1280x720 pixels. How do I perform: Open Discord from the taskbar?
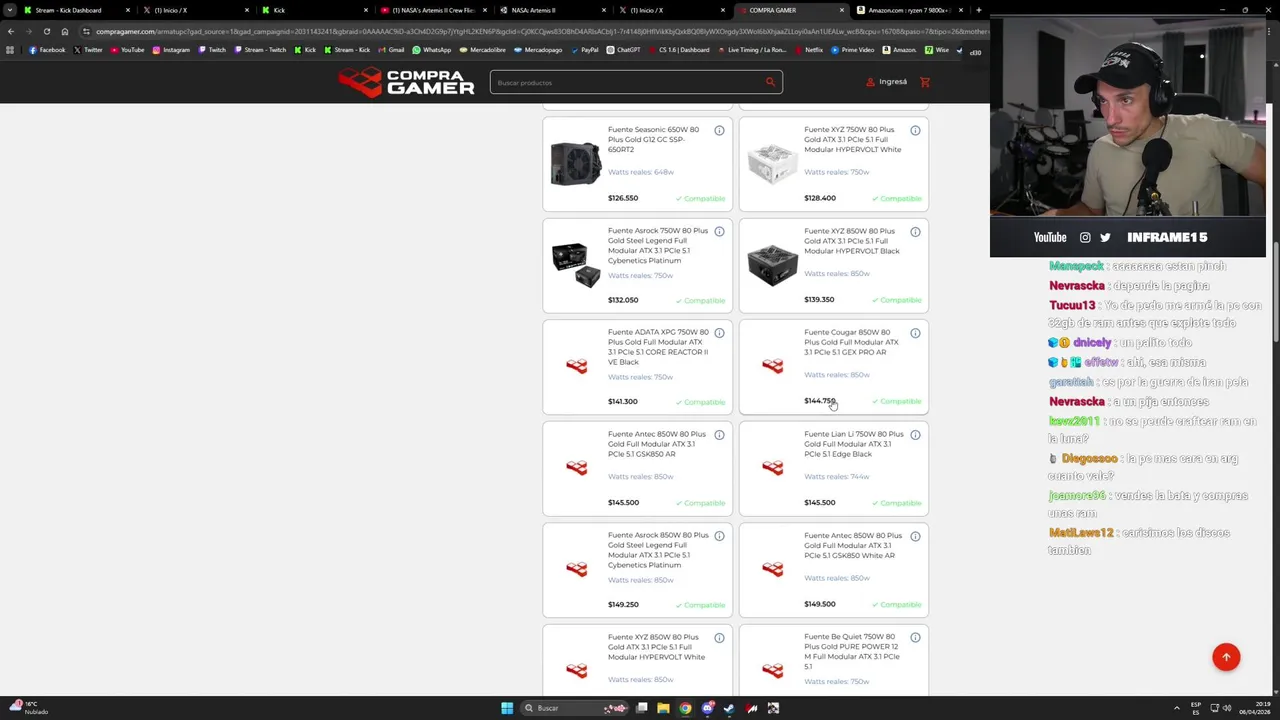(707, 708)
